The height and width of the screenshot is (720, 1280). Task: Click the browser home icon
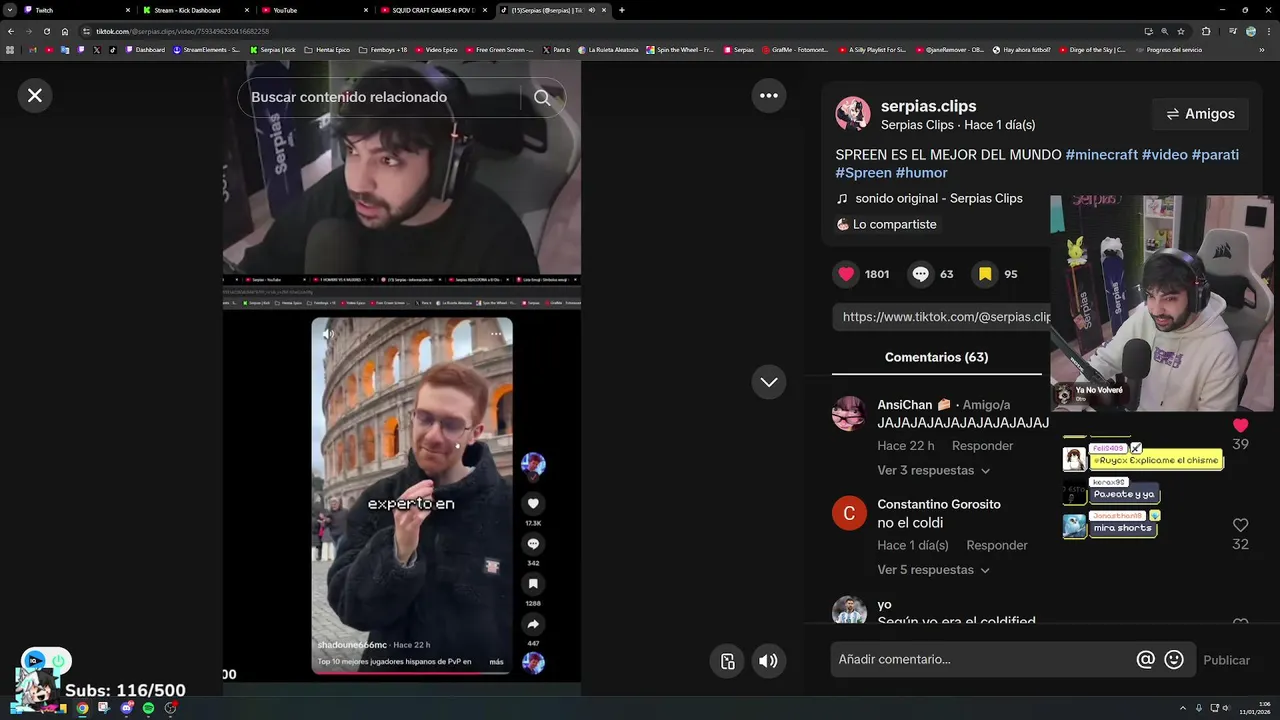point(65,31)
